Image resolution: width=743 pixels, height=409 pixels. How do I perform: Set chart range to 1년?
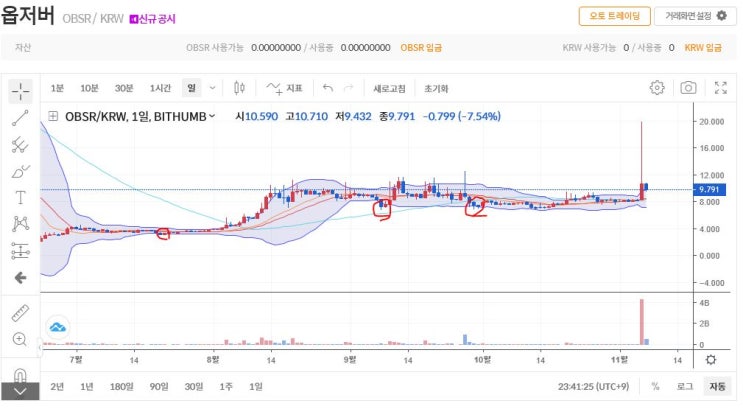click(87, 387)
